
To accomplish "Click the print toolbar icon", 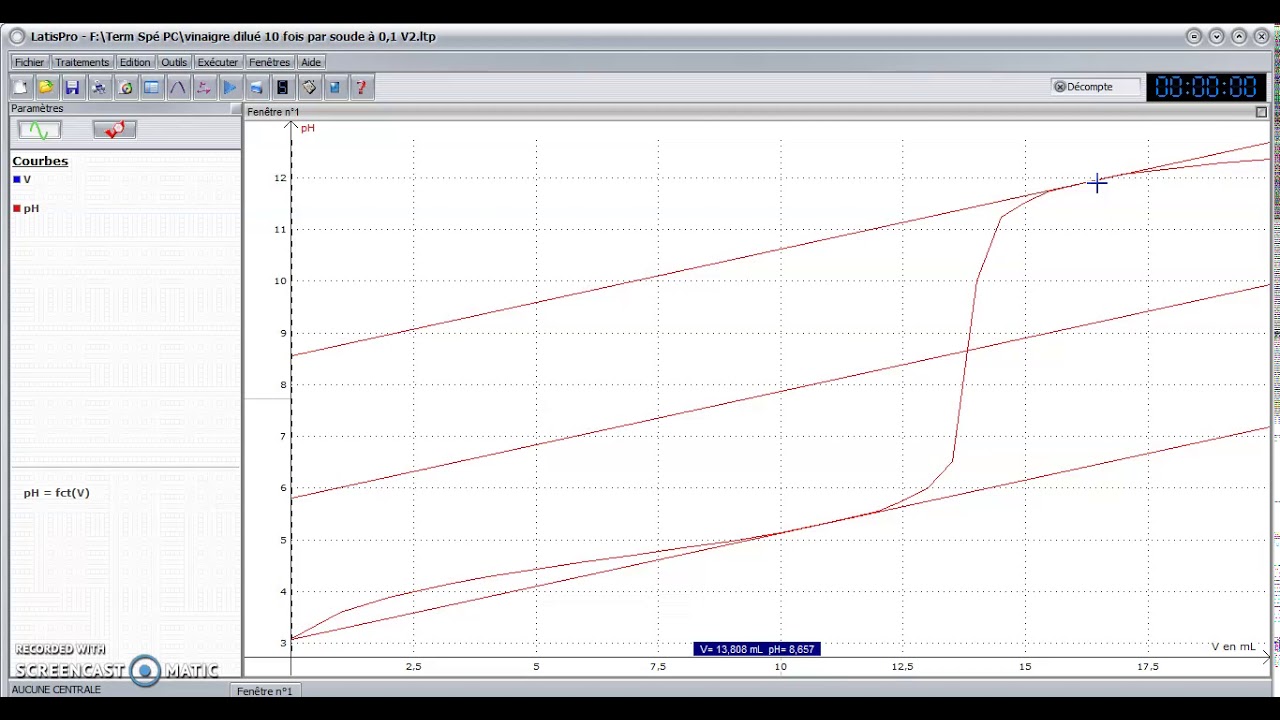I will click(x=99, y=88).
